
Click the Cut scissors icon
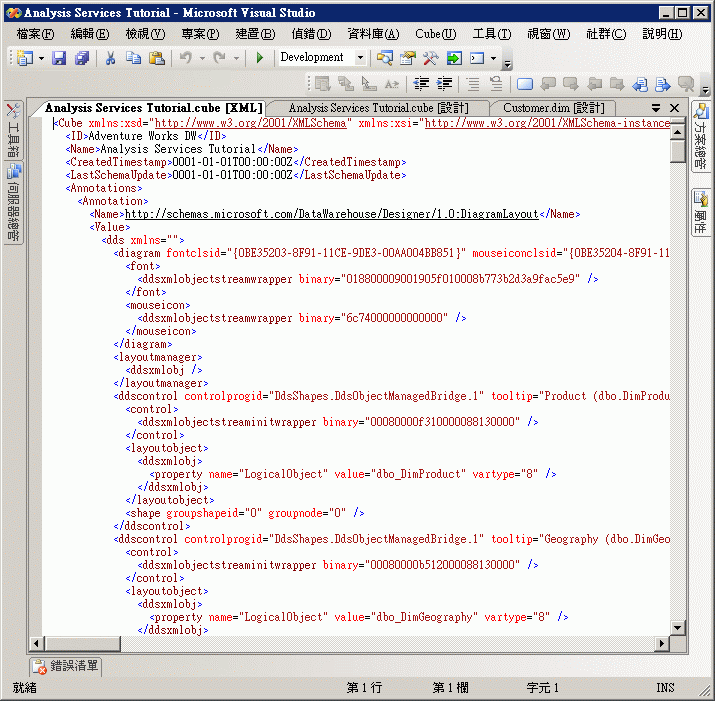(x=110, y=58)
